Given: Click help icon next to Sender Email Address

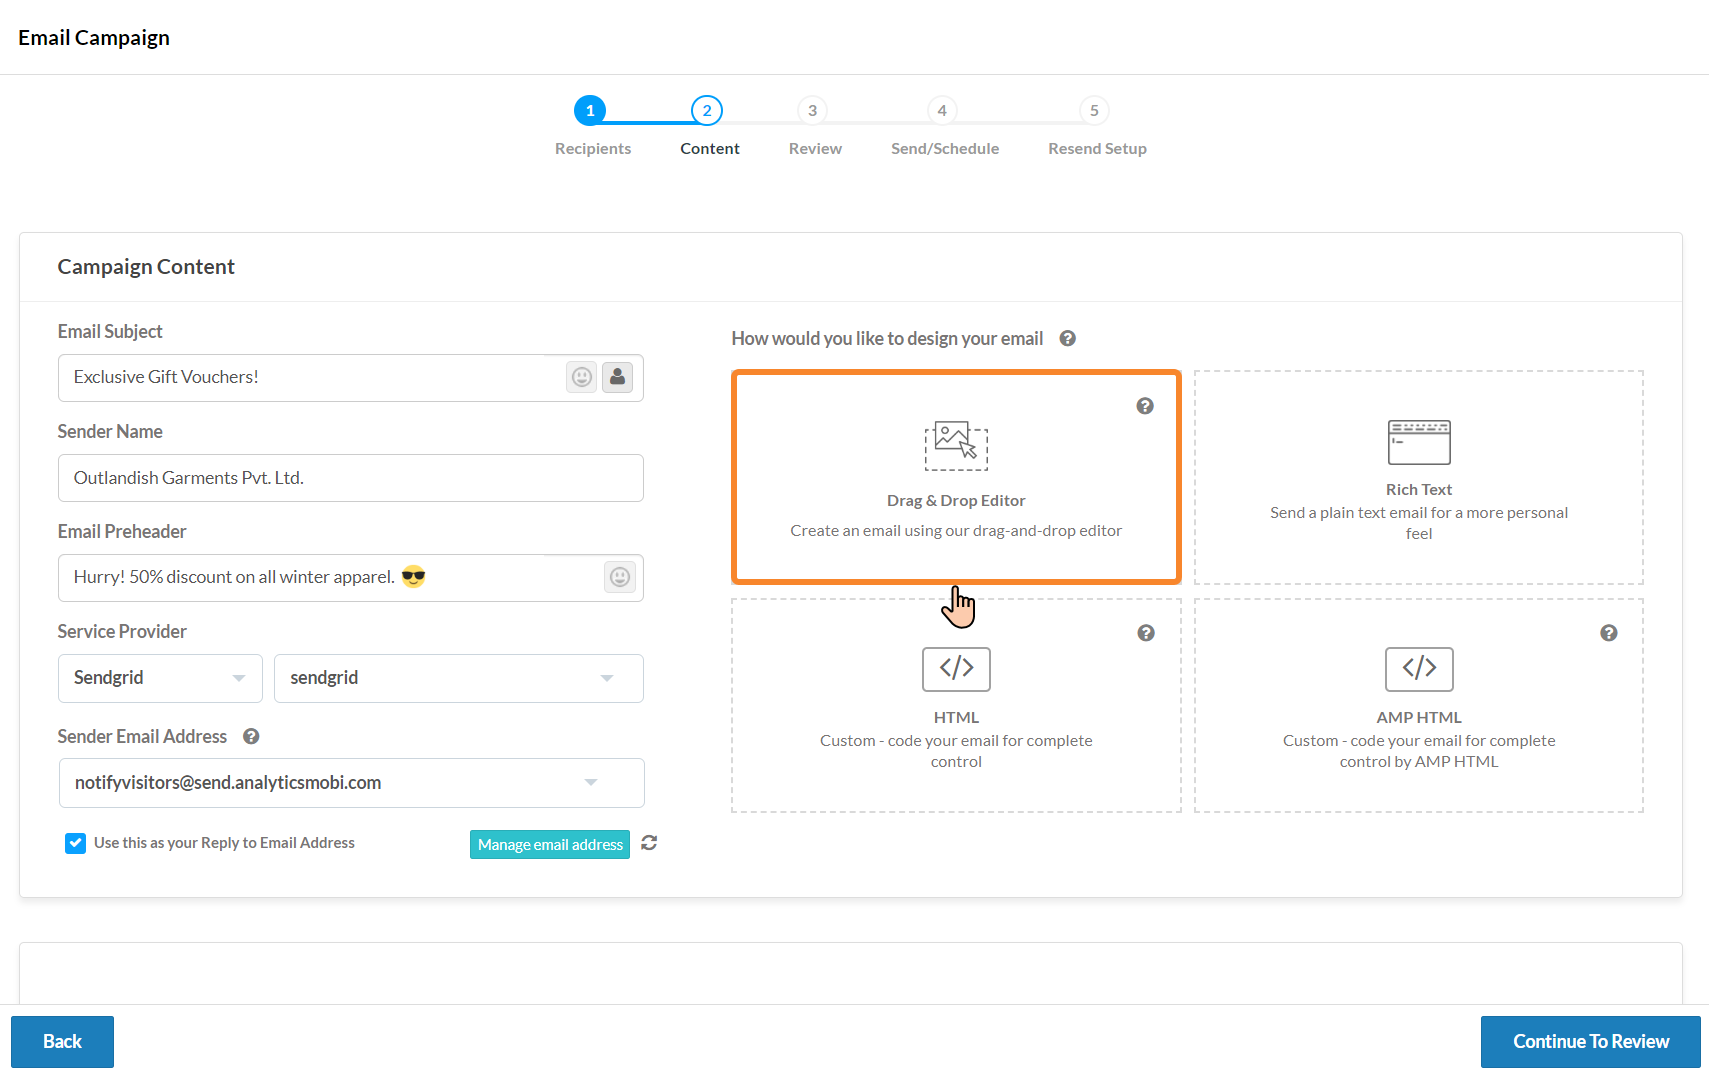Looking at the screenshot, I should click(x=251, y=736).
